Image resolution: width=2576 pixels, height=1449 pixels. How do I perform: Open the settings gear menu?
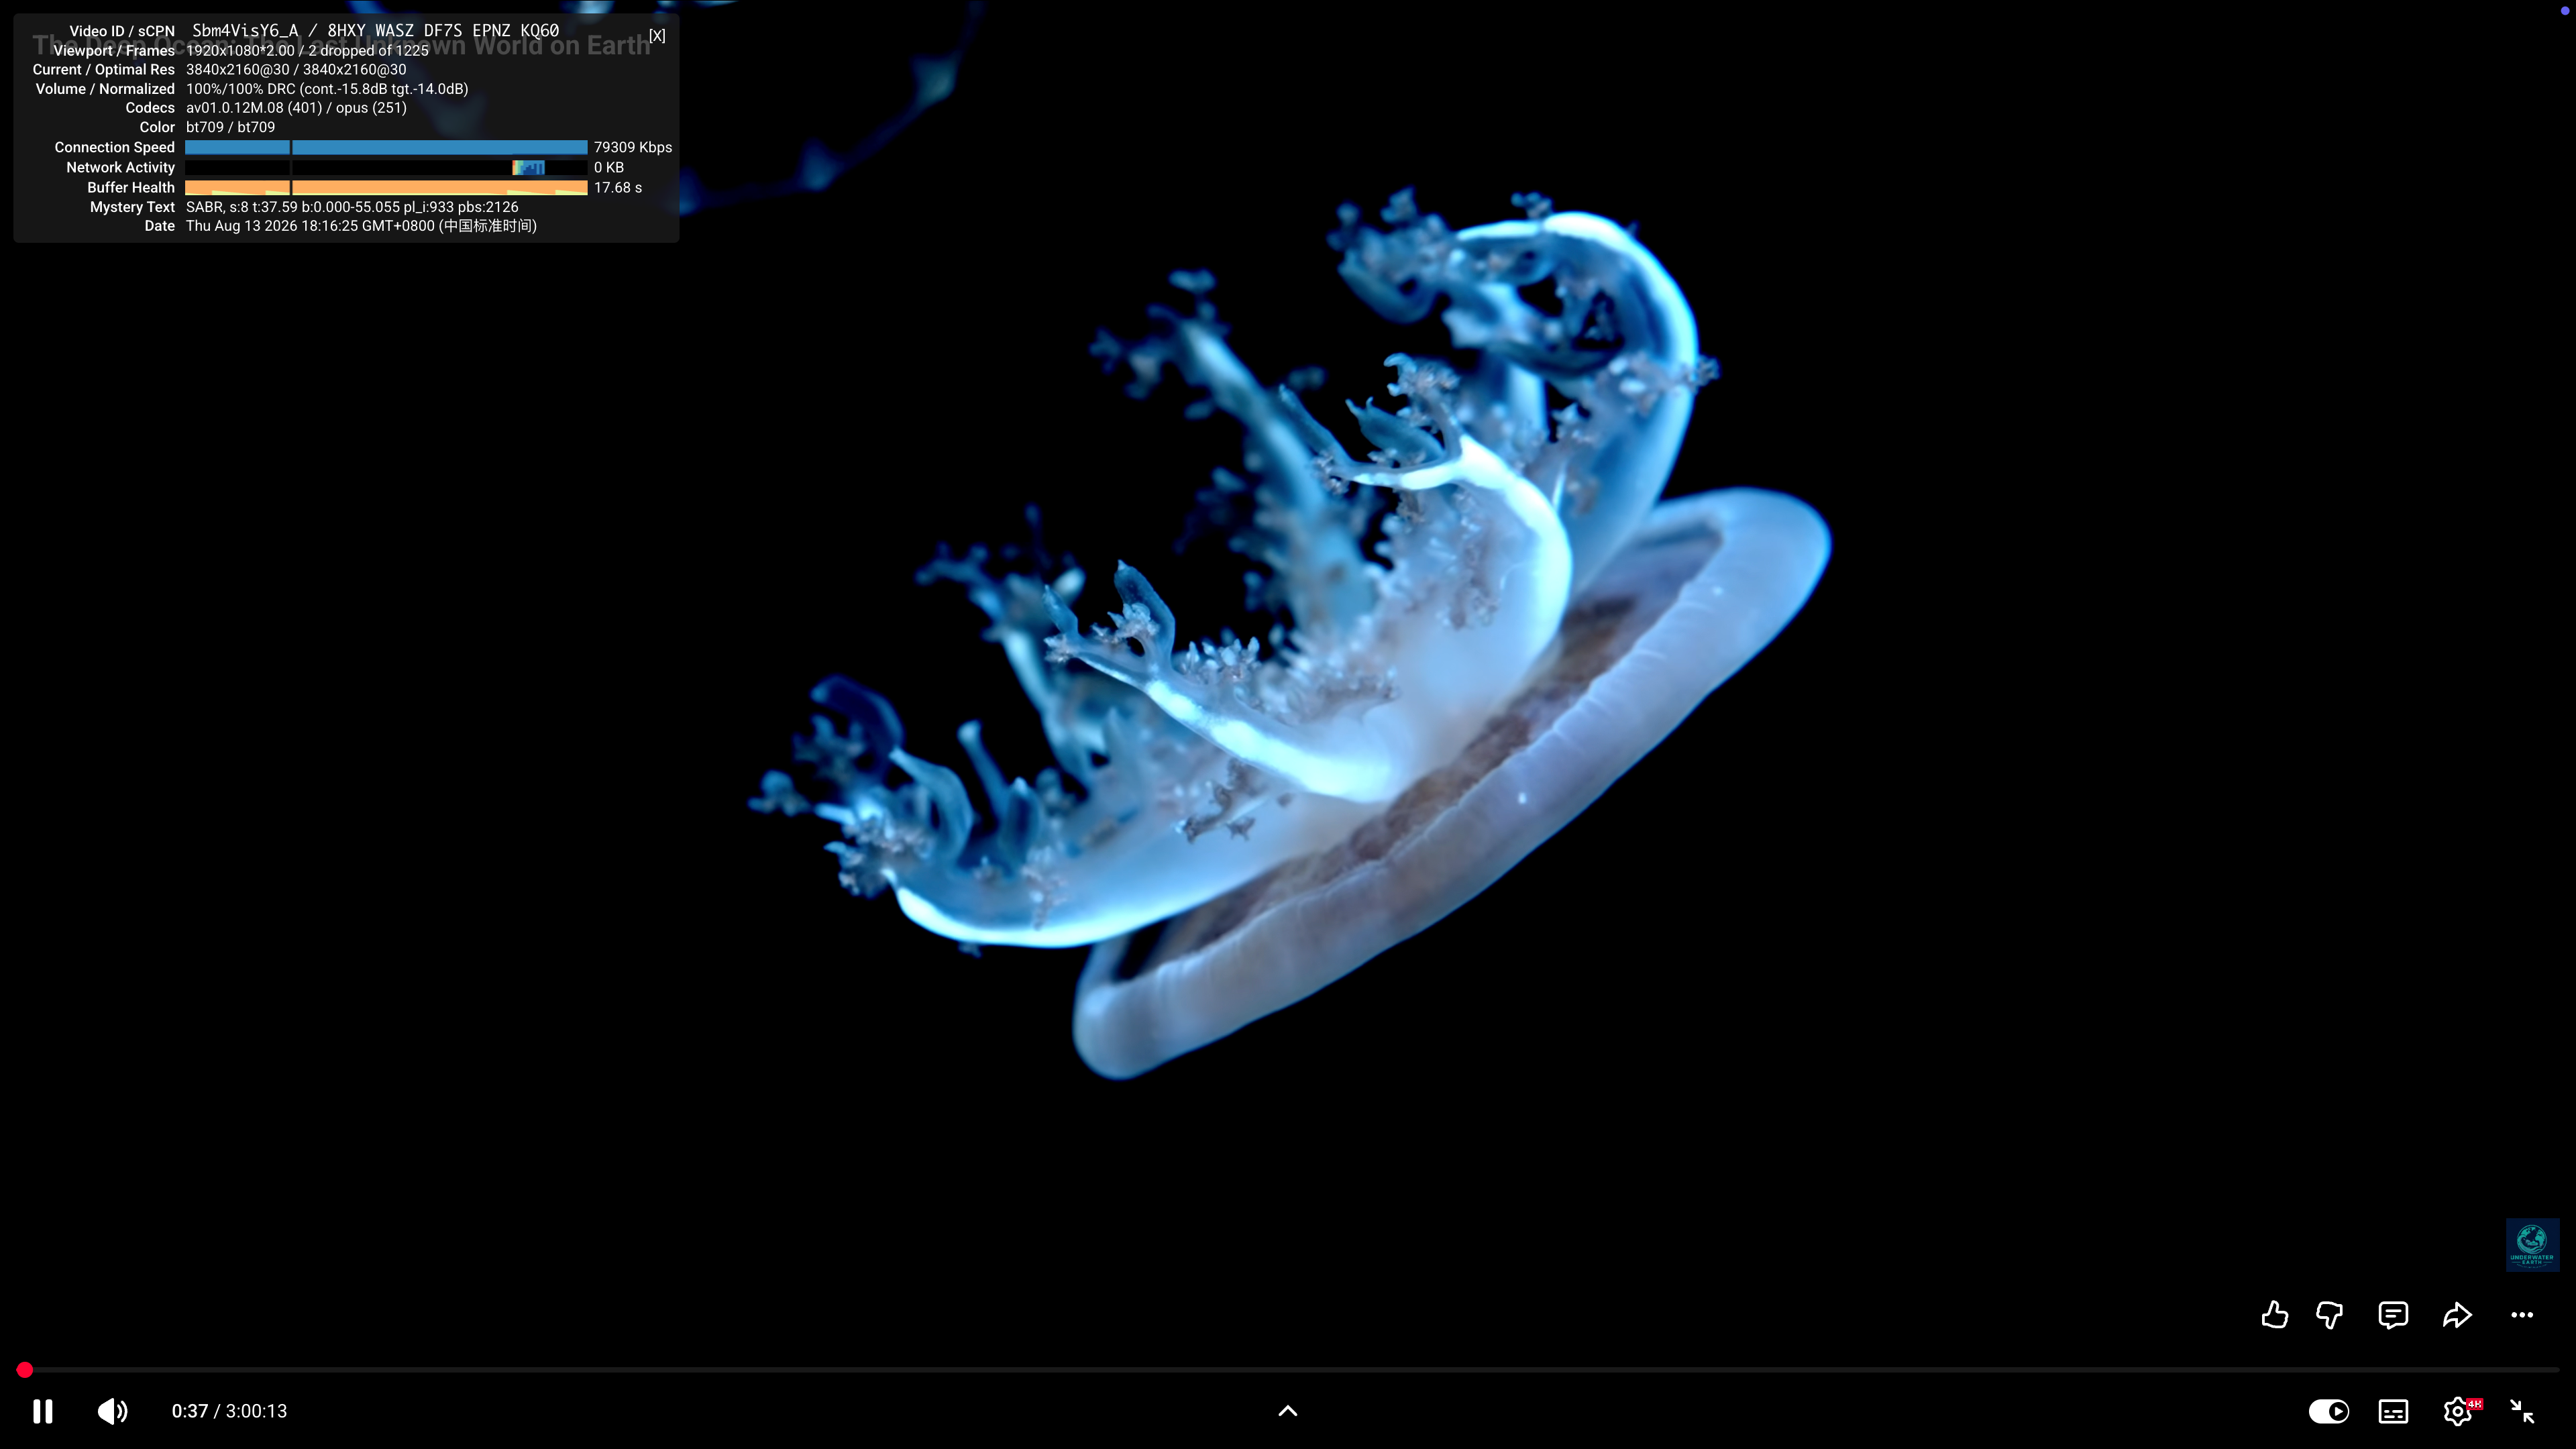pos(2458,1411)
